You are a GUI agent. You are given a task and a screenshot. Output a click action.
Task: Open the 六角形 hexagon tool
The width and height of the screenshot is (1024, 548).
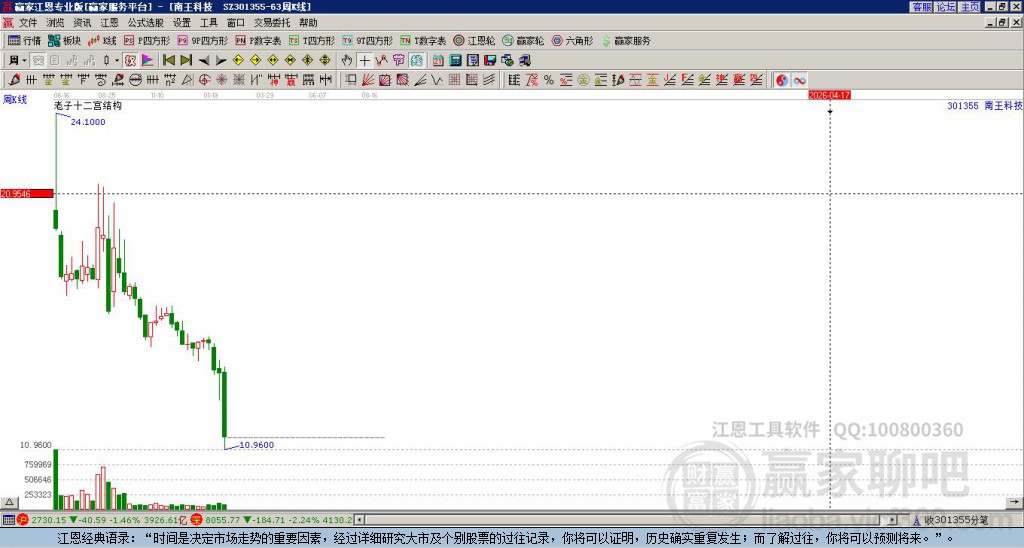point(572,40)
